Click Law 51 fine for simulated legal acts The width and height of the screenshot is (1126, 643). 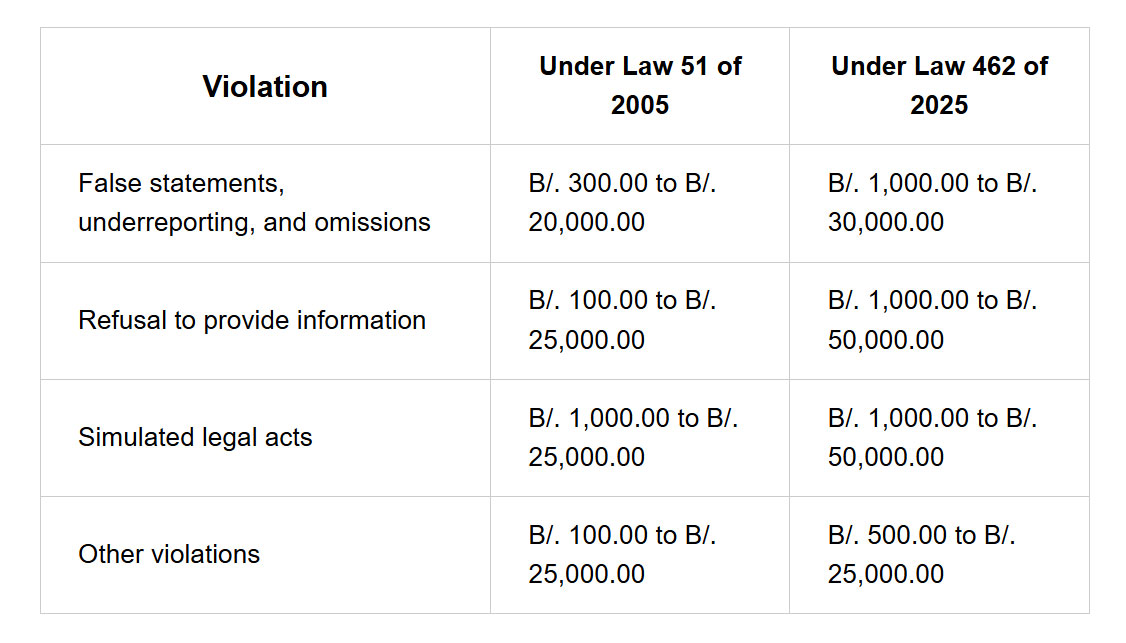(x=640, y=438)
